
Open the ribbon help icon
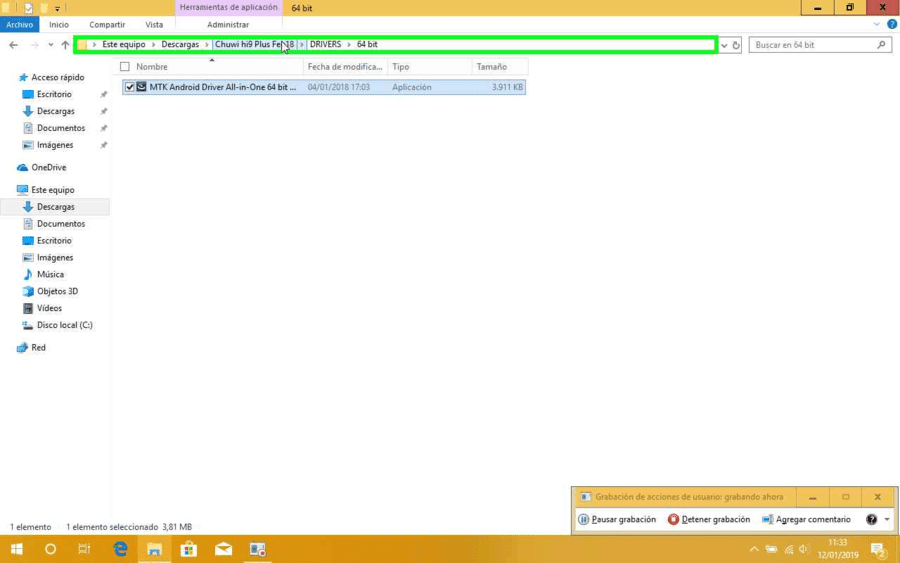(891, 25)
